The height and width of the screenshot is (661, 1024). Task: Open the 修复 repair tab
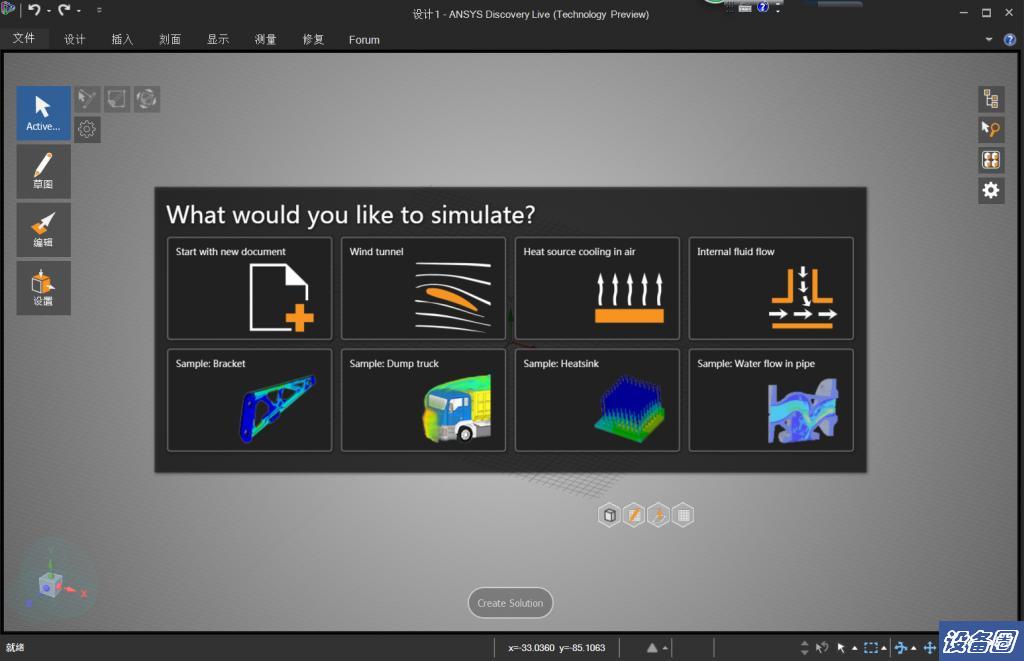tap(313, 39)
